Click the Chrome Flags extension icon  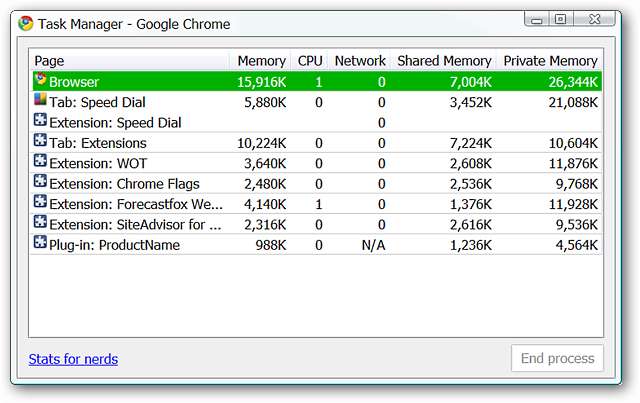(40, 182)
